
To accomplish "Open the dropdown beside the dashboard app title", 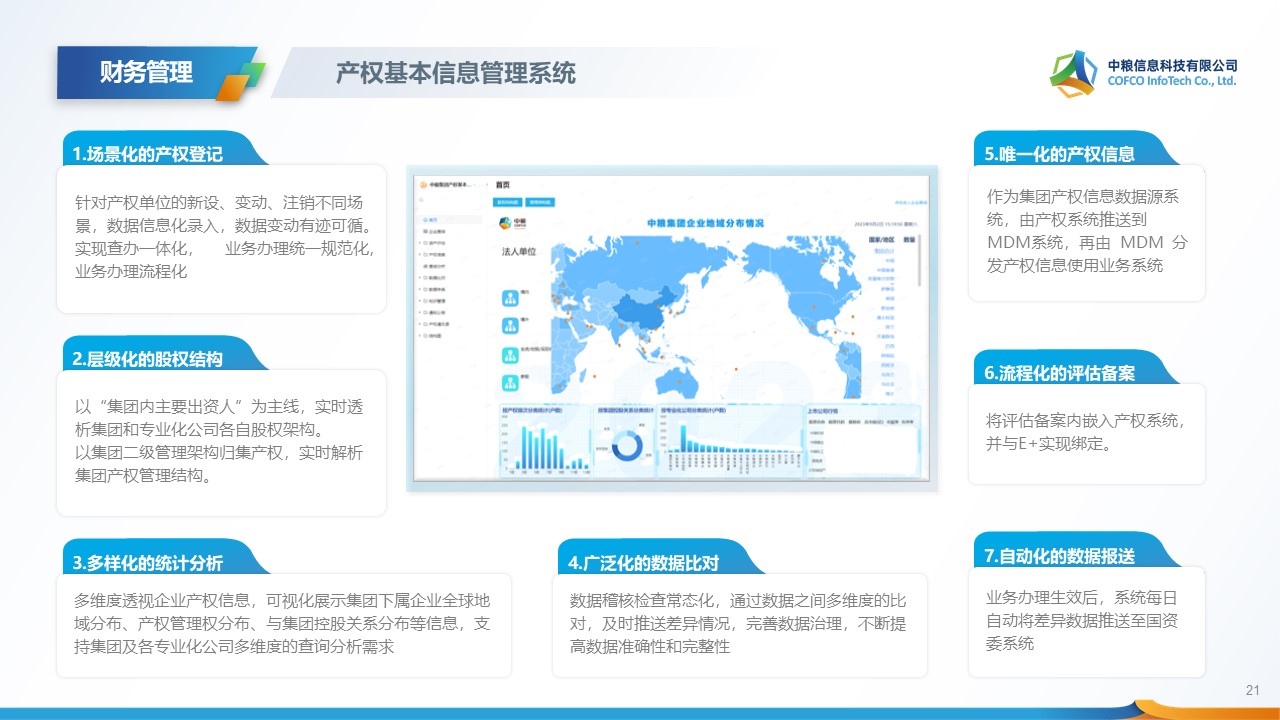I will (x=487, y=185).
